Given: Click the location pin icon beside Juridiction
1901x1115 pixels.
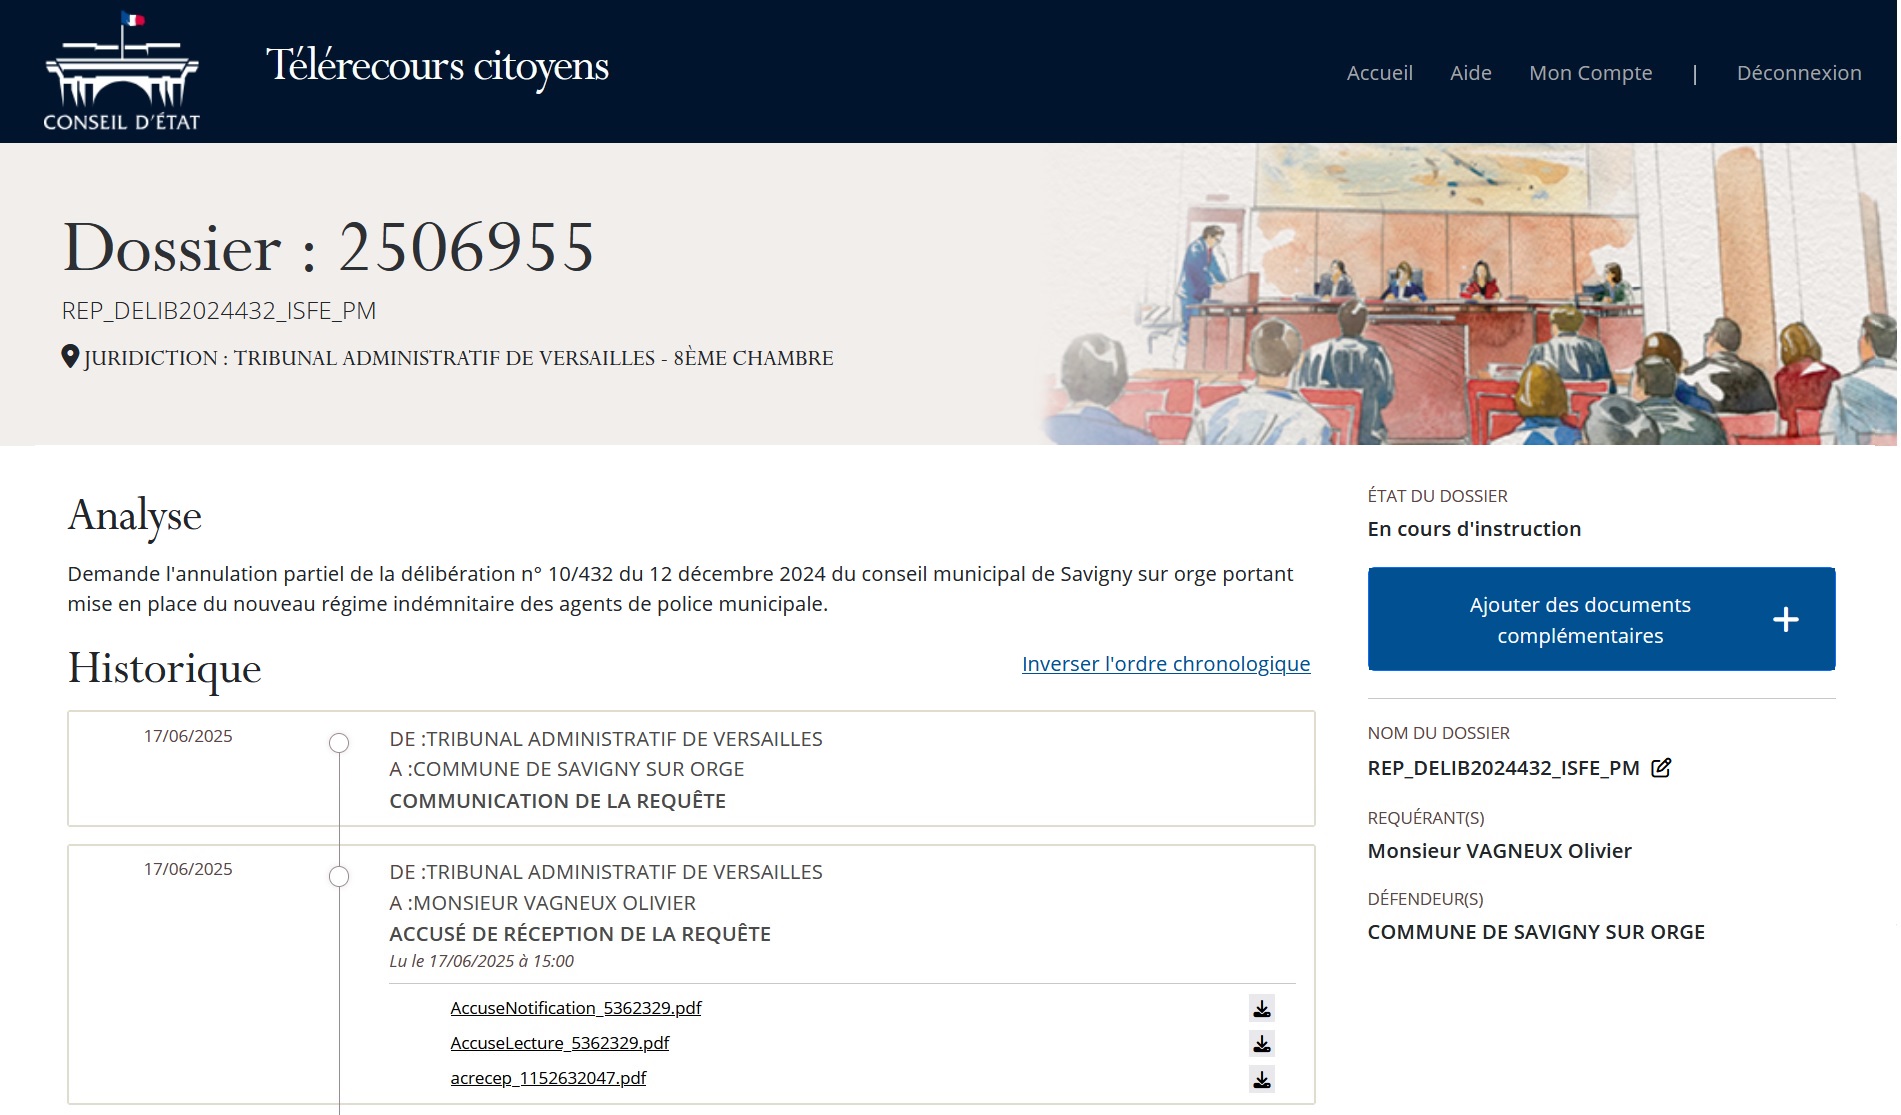Looking at the screenshot, I should click(x=70, y=357).
